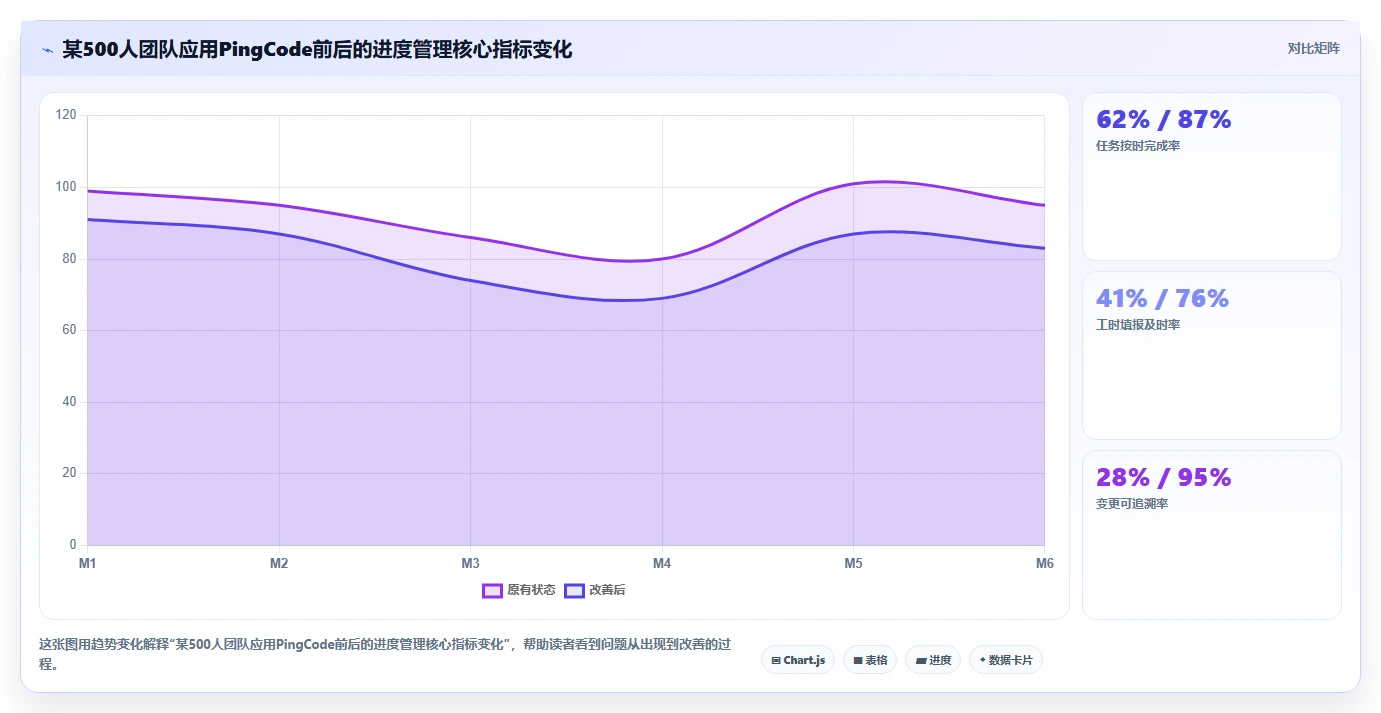The width and height of the screenshot is (1381, 713).
Task: Click the 120 y-axis value
Action: (66, 115)
